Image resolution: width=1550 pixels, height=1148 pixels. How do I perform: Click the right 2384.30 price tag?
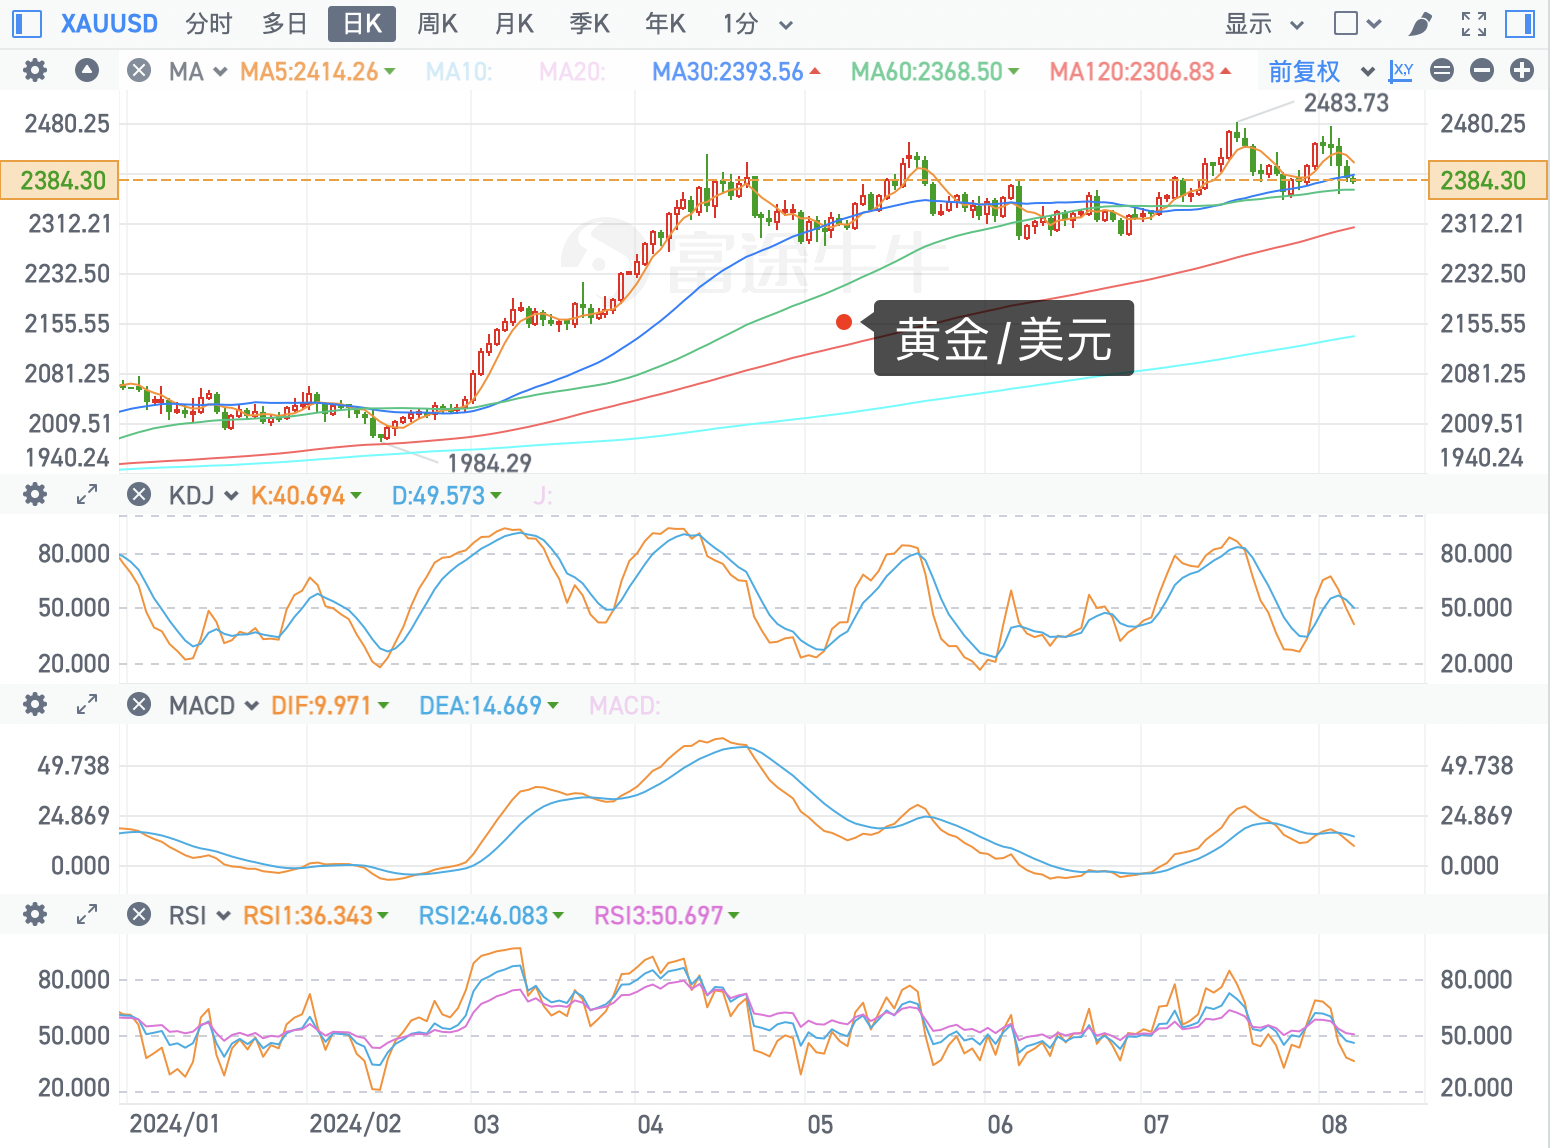pyautogui.click(x=1488, y=180)
